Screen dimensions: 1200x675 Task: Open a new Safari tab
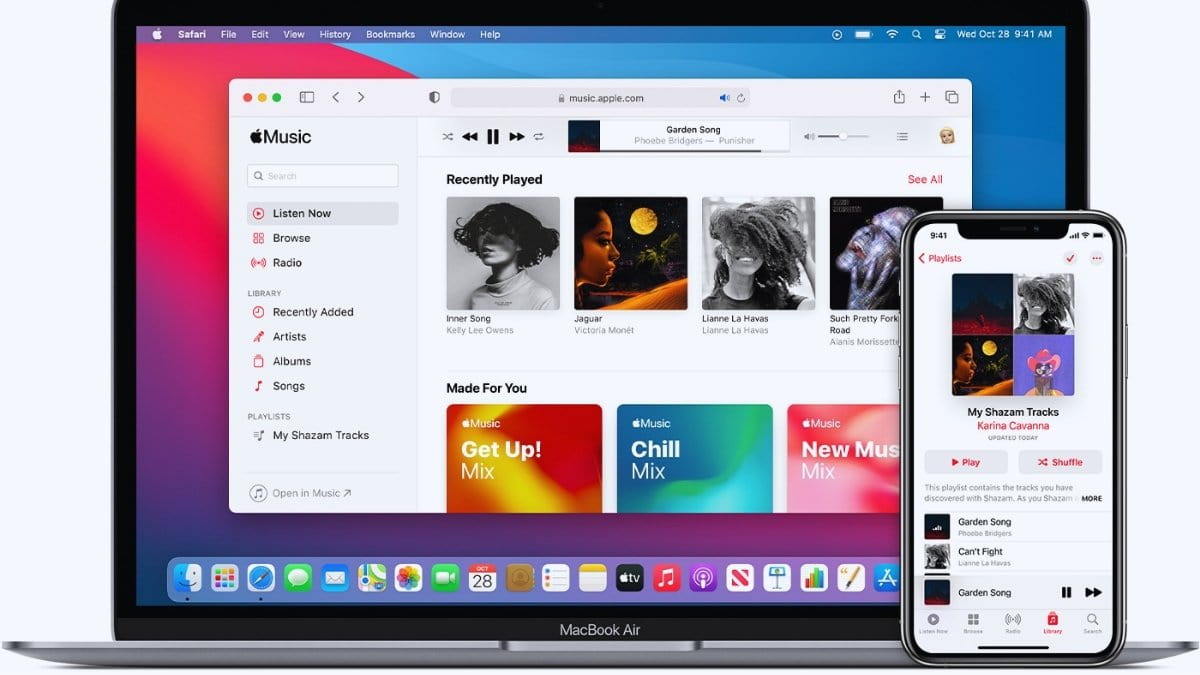(925, 97)
